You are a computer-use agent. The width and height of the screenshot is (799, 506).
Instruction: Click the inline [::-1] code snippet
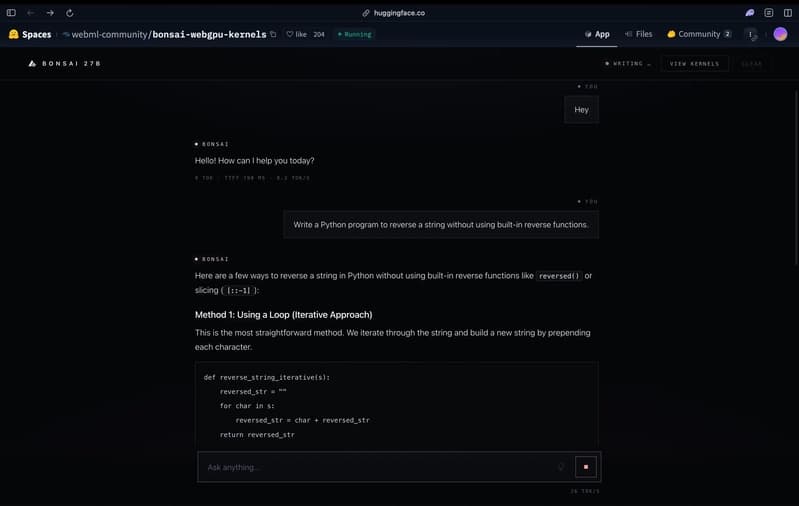click(238, 290)
